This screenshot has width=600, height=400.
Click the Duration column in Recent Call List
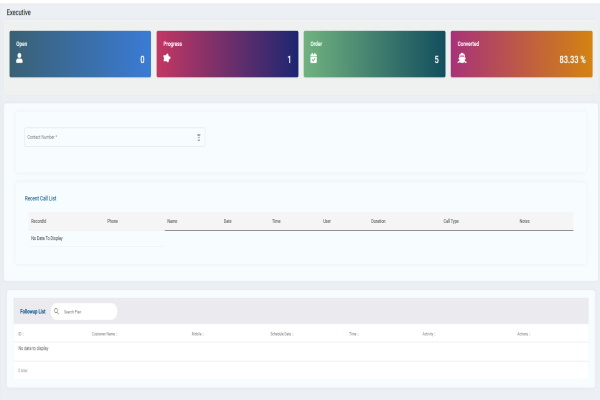[378, 220]
